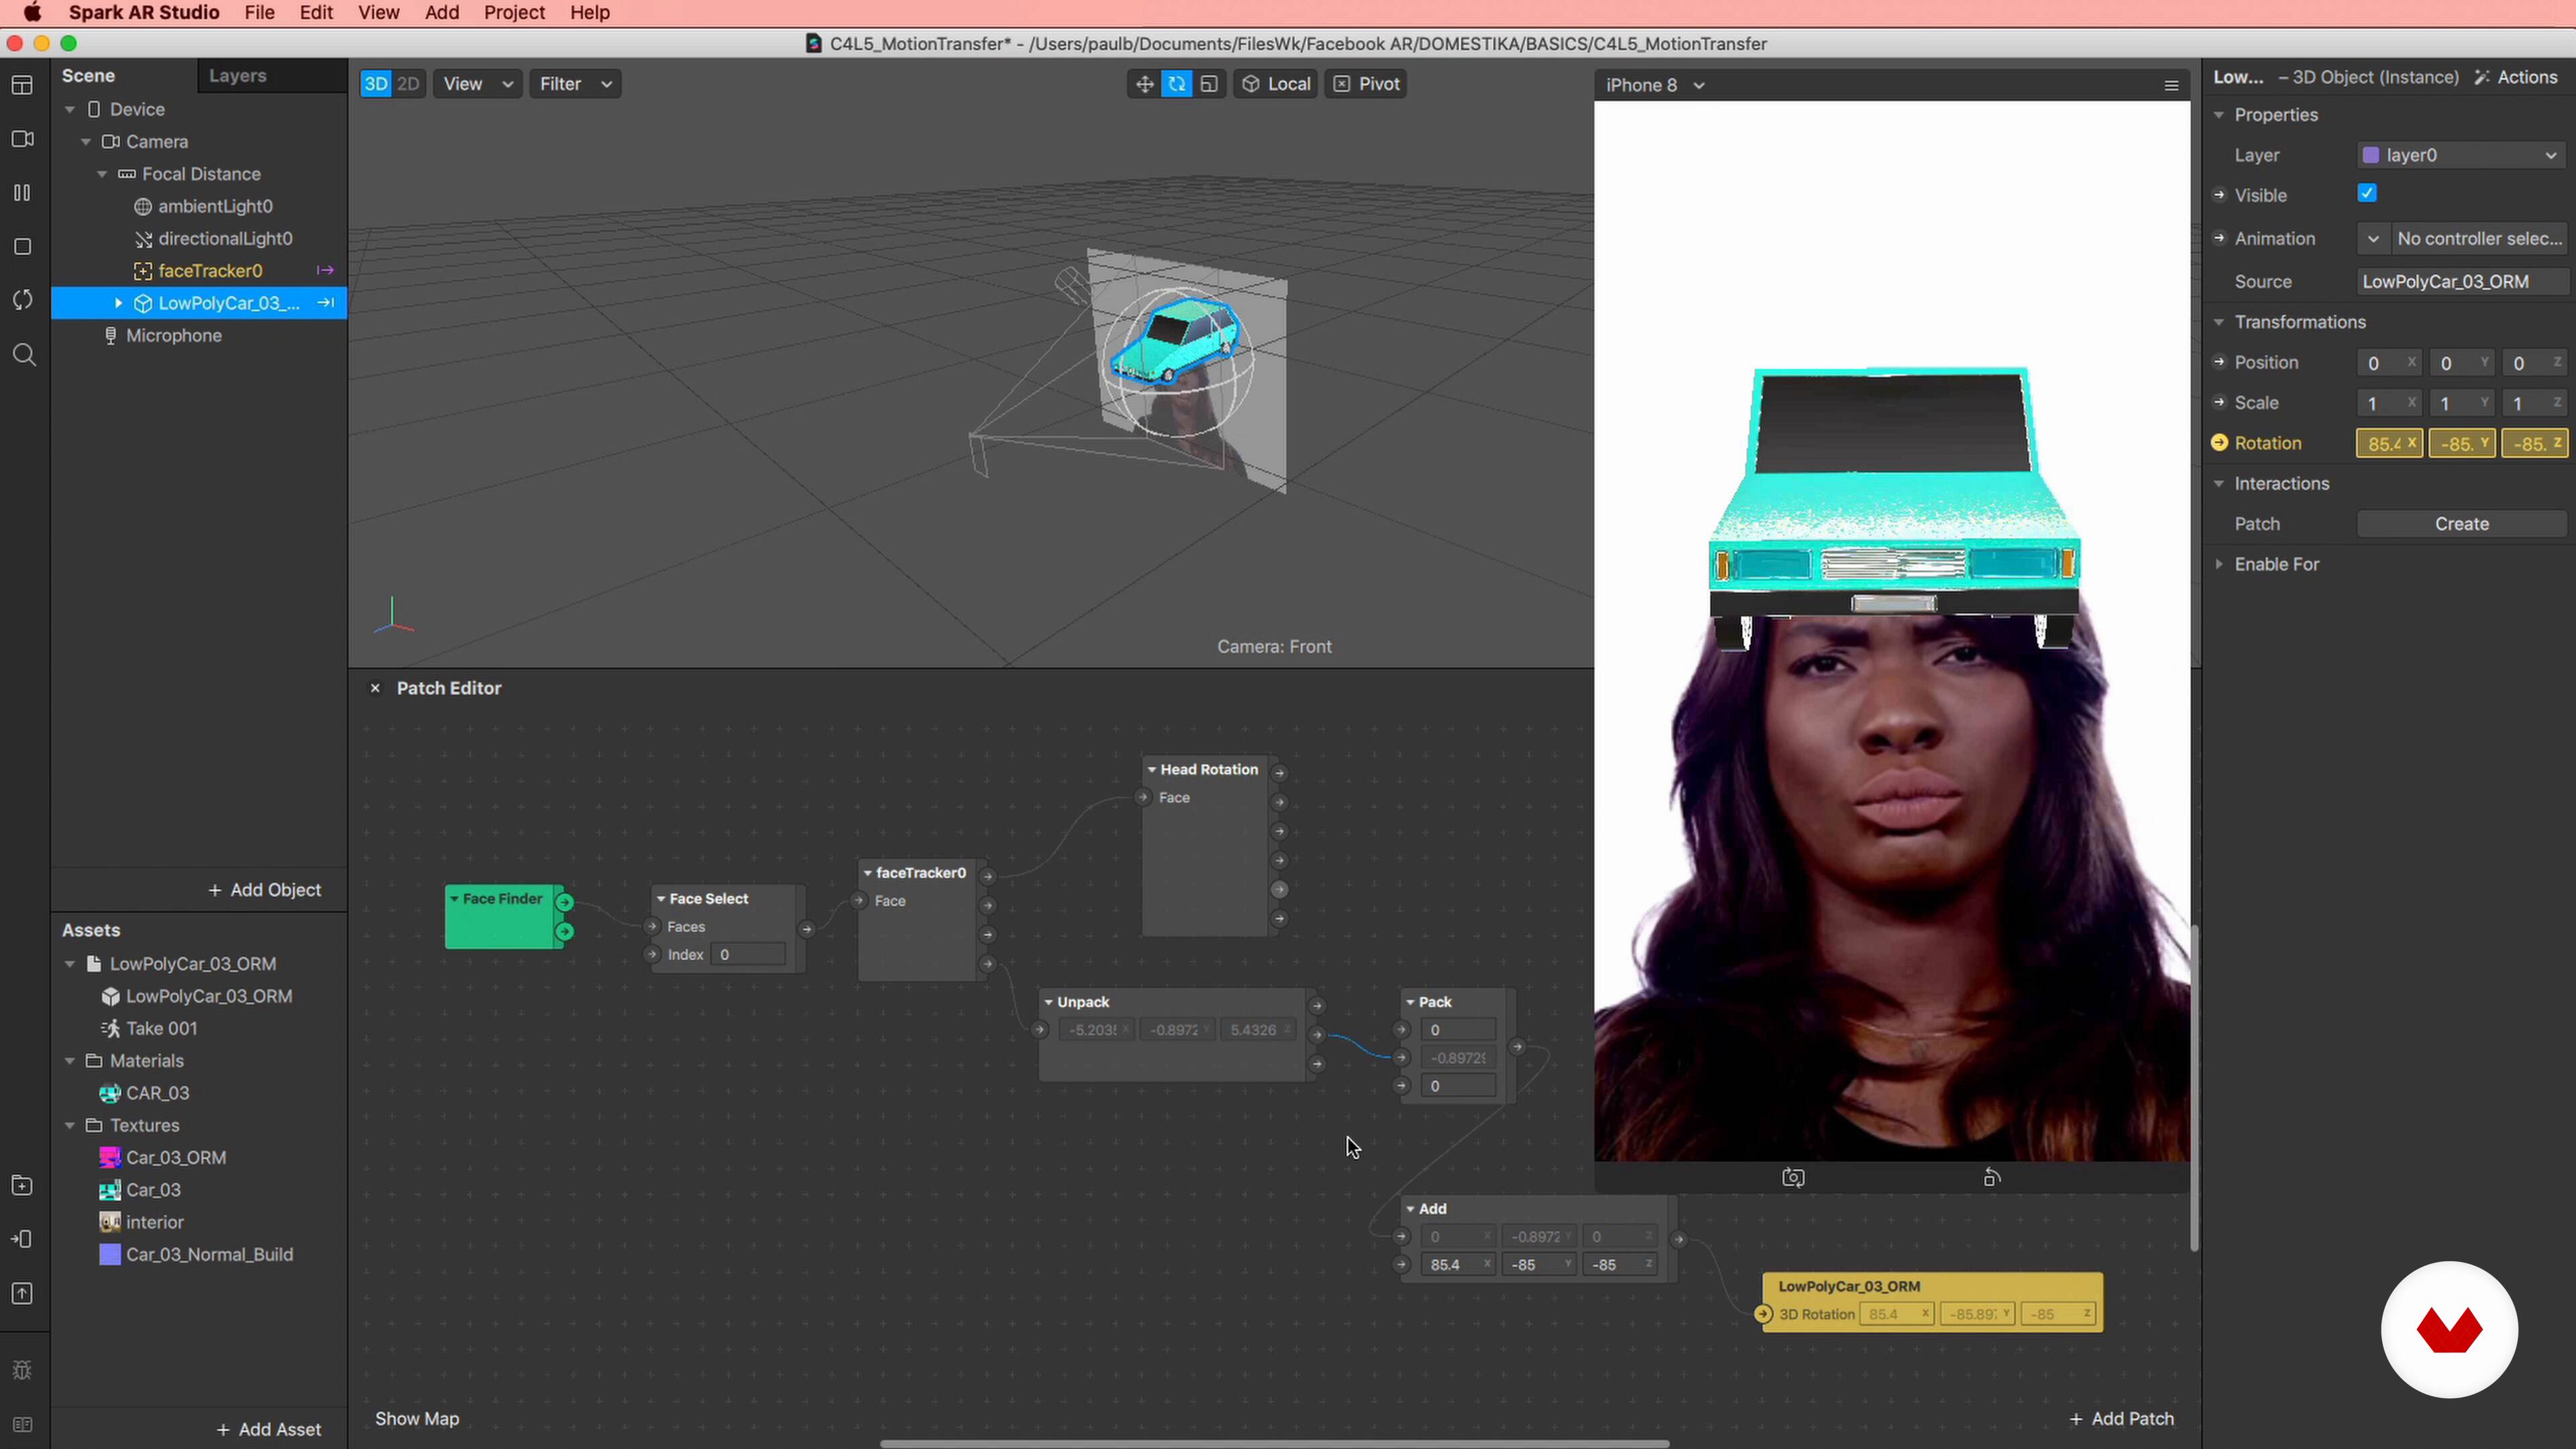Switch to the Scene tab
This screenshot has width=2576, height=1449.
pos(88,76)
